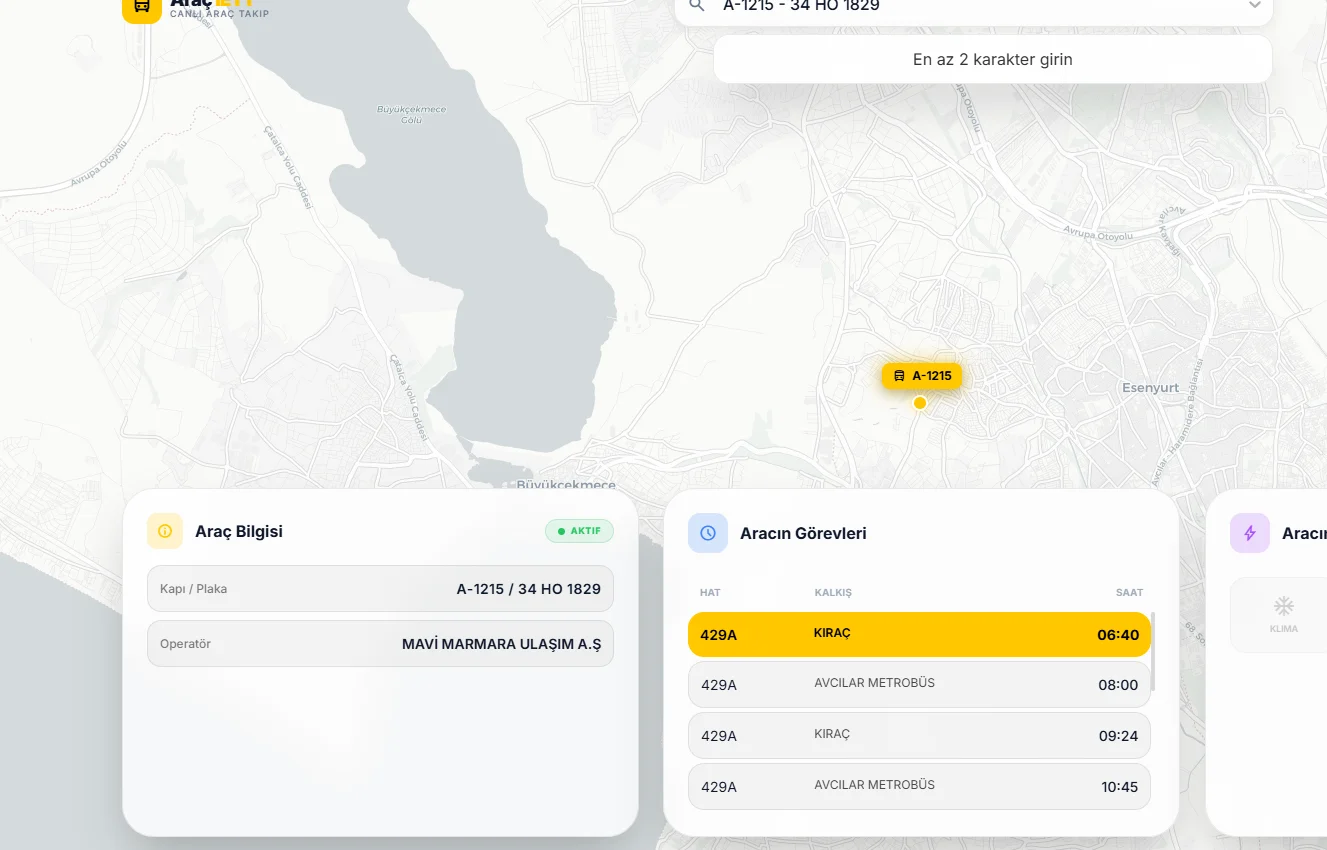Screen dimensions: 1327x850
Task: Click the Operatör info row
Action: click(x=380, y=644)
